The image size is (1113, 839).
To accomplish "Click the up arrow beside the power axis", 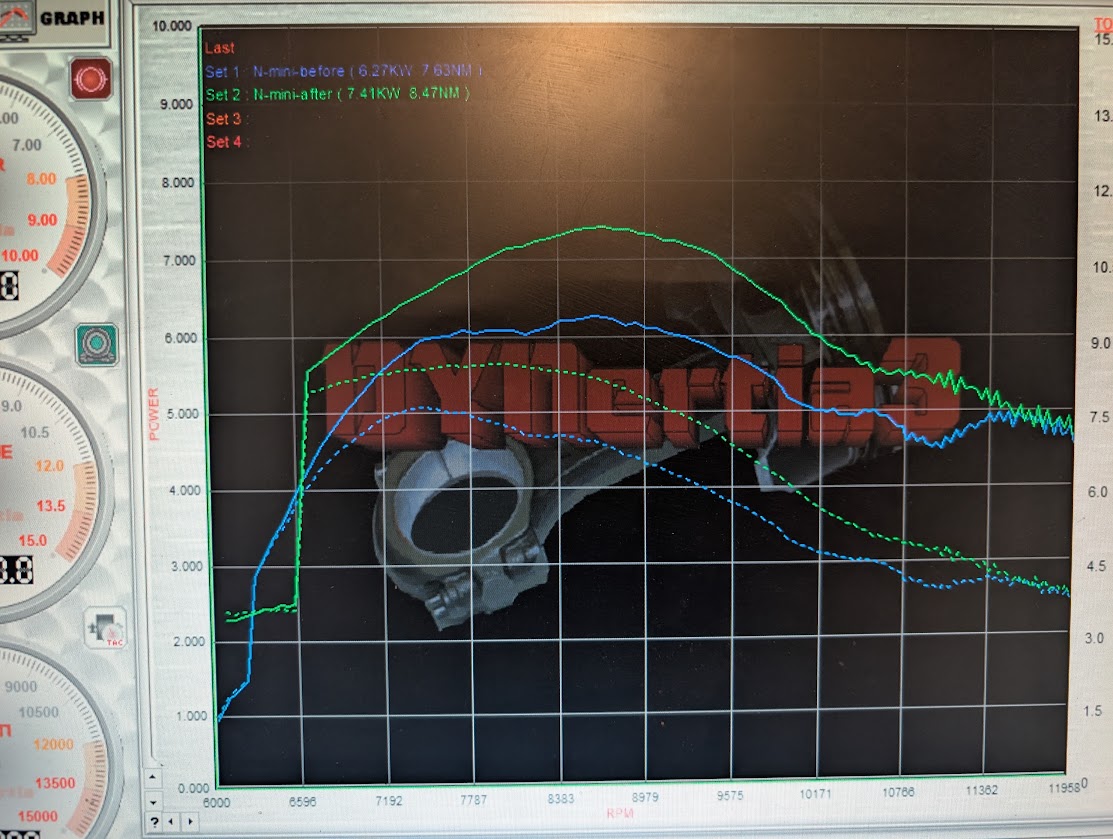I will 153,778.
